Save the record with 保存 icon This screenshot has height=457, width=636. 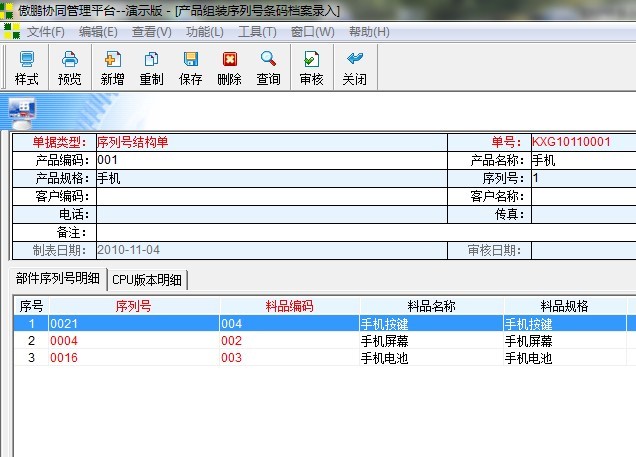[190, 68]
